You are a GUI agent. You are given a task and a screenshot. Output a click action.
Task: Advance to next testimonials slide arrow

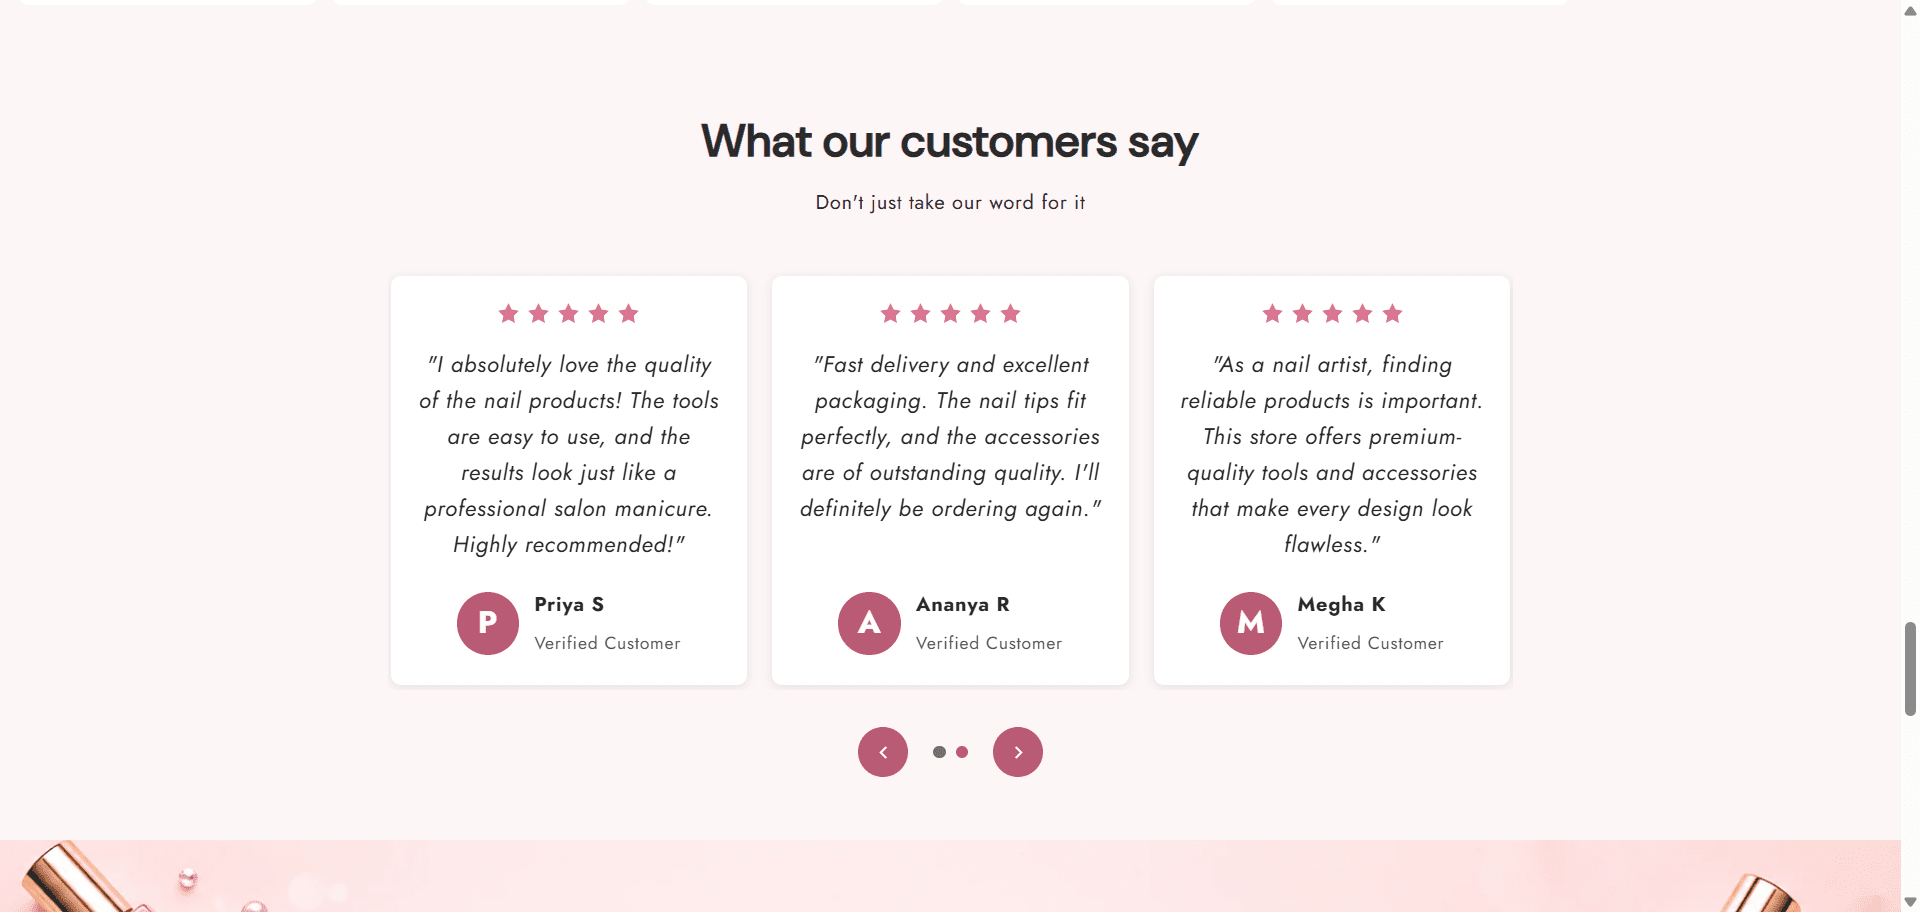click(1018, 752)
